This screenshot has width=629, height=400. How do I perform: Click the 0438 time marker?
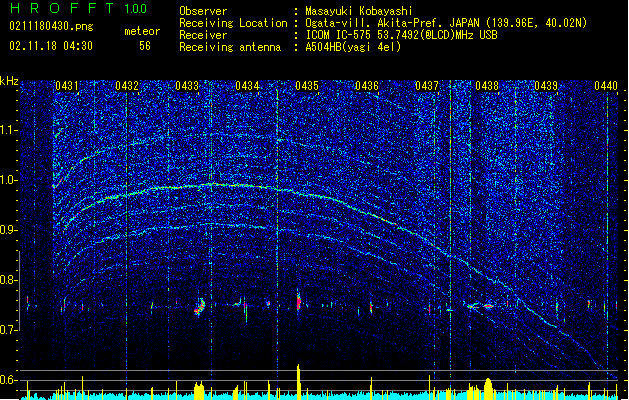tap(487, 86)
